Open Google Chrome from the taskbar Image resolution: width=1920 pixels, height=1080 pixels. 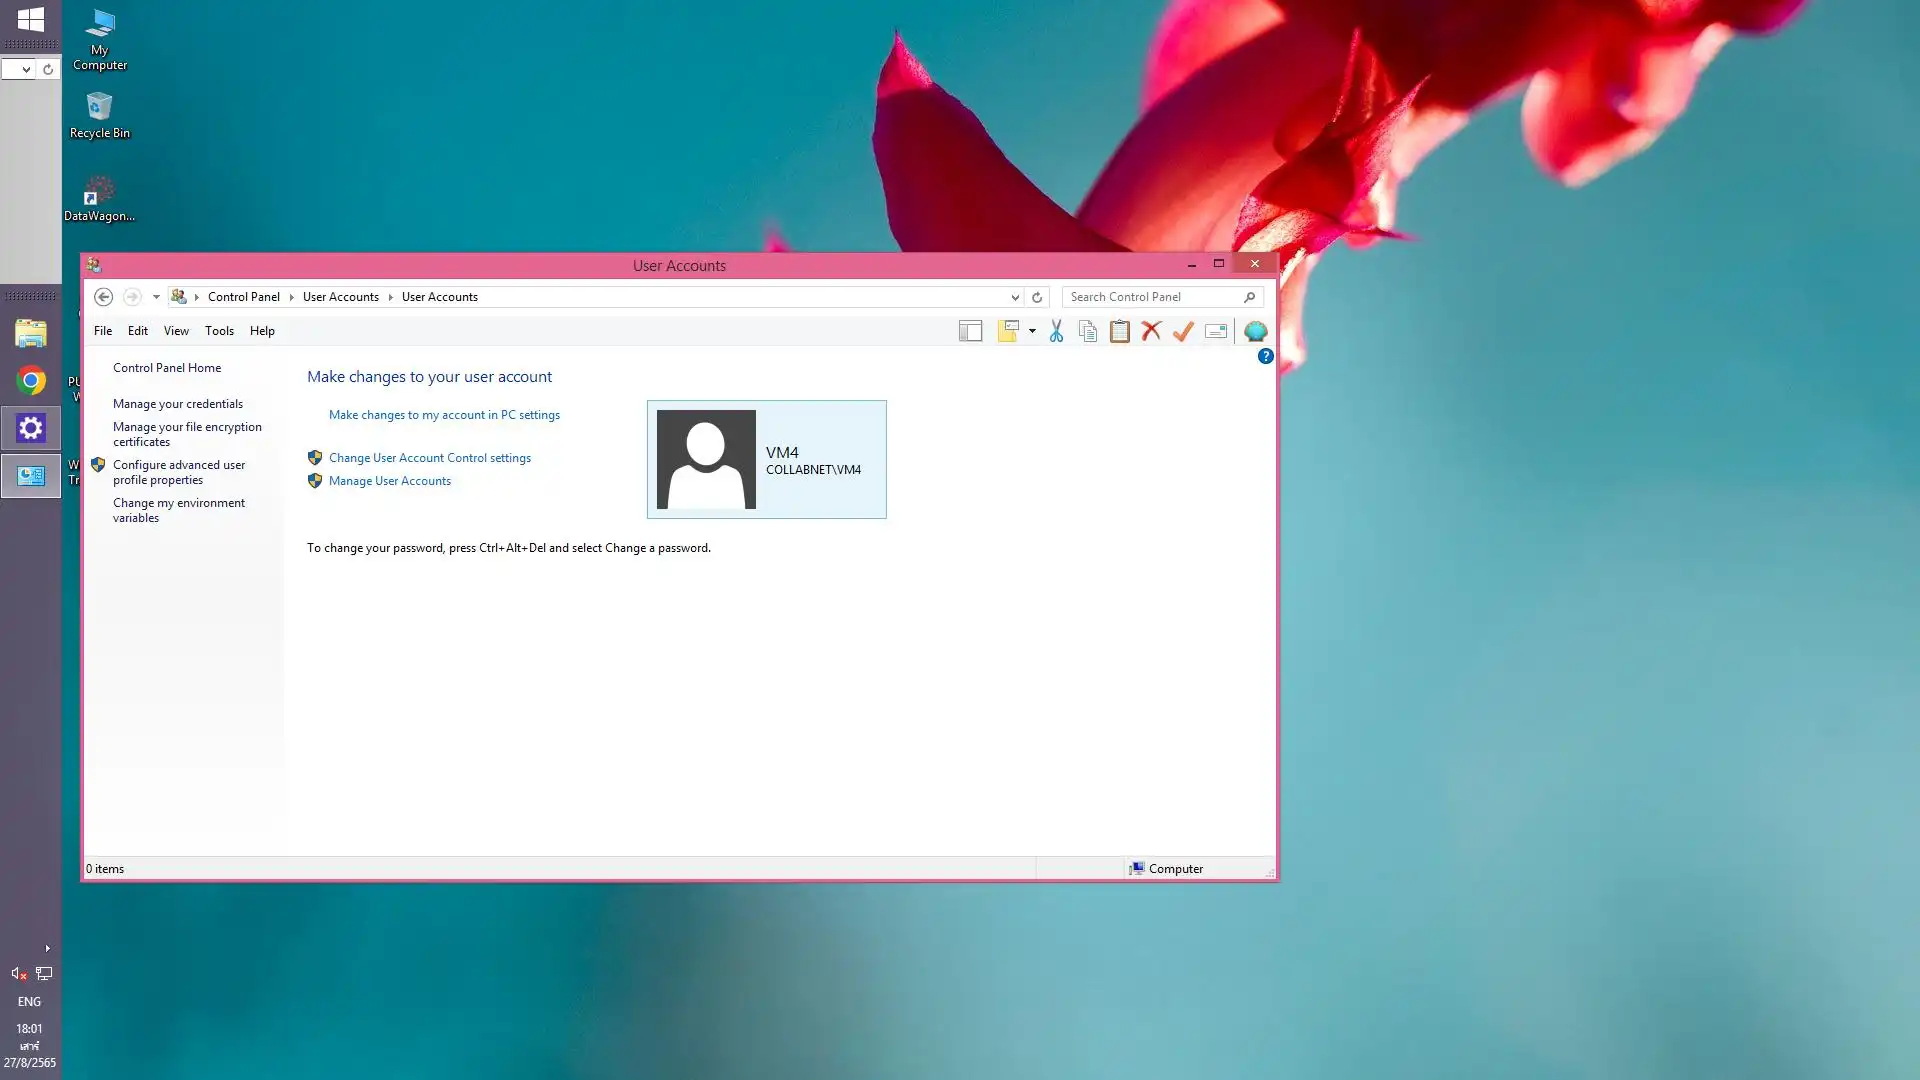coord(31,380)
